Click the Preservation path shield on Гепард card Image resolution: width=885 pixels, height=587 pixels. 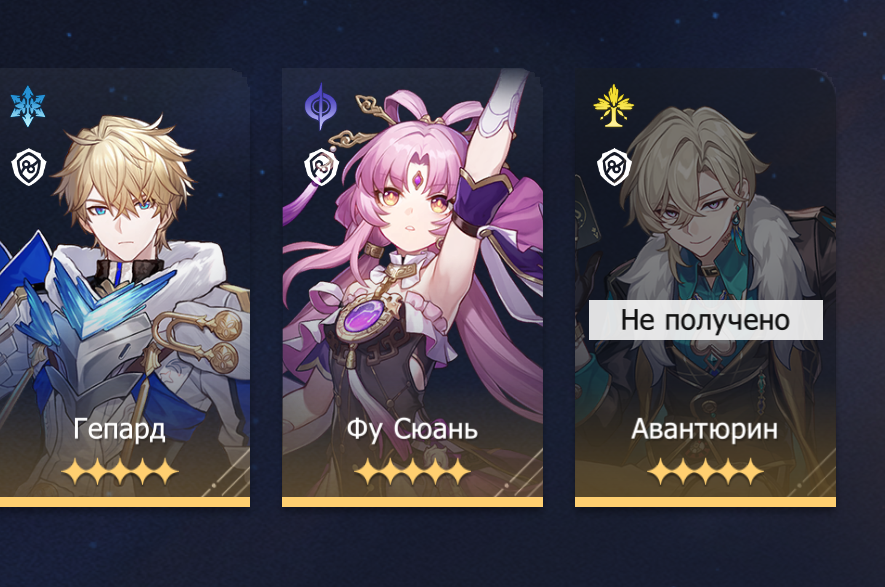[x=28, y=167]
